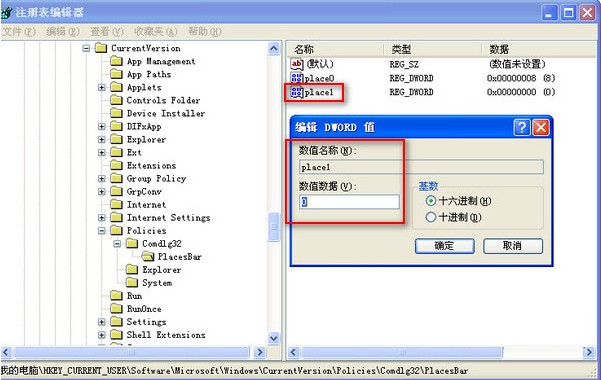
Task: Select the Ext folder icon
Action: [x=116, y=152]
